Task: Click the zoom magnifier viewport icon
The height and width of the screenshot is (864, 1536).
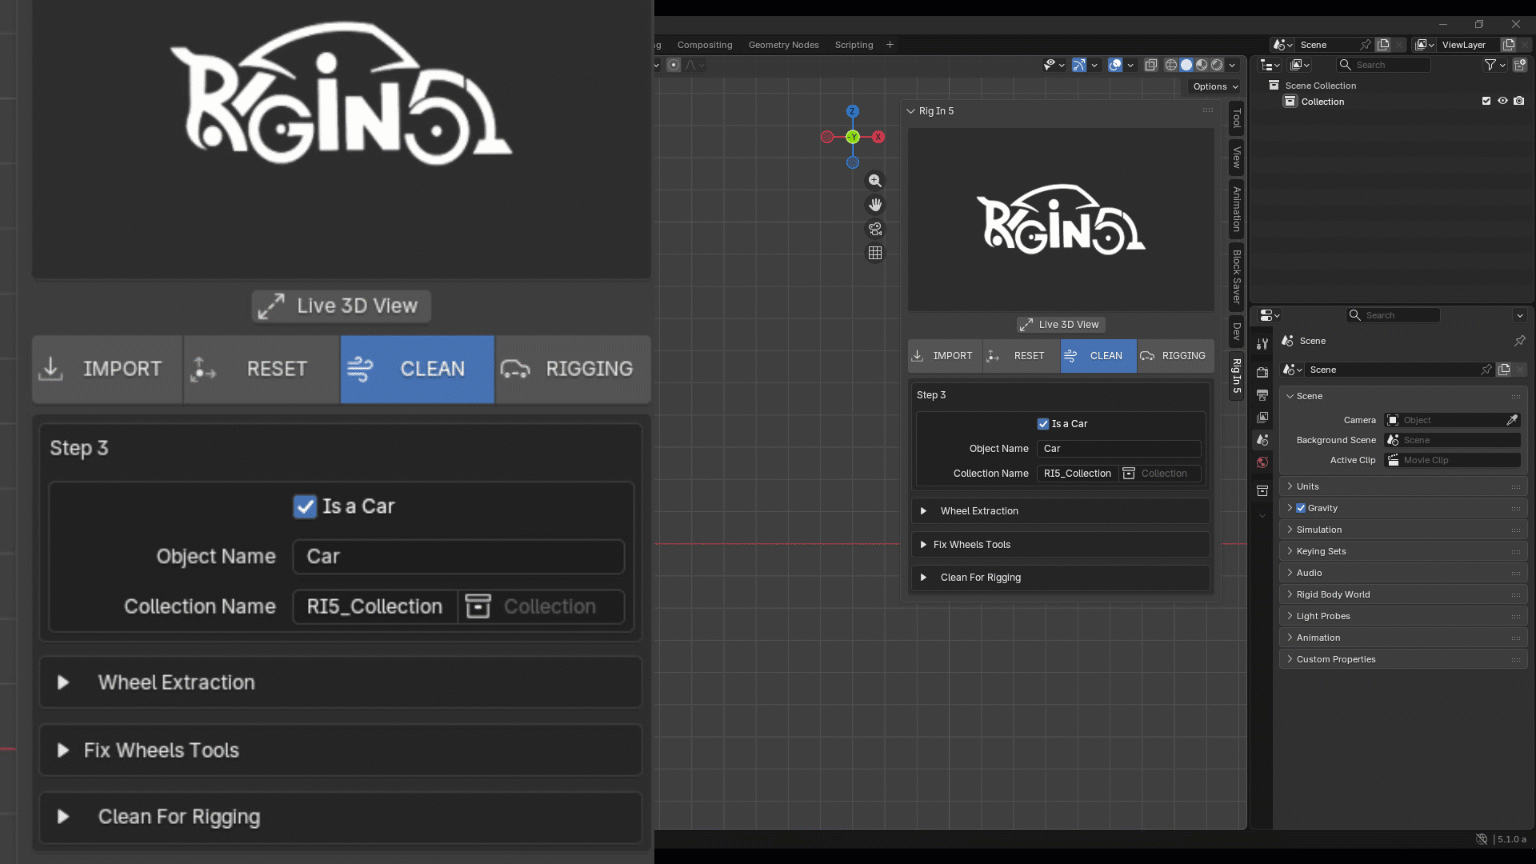Action: click(875, 181)
